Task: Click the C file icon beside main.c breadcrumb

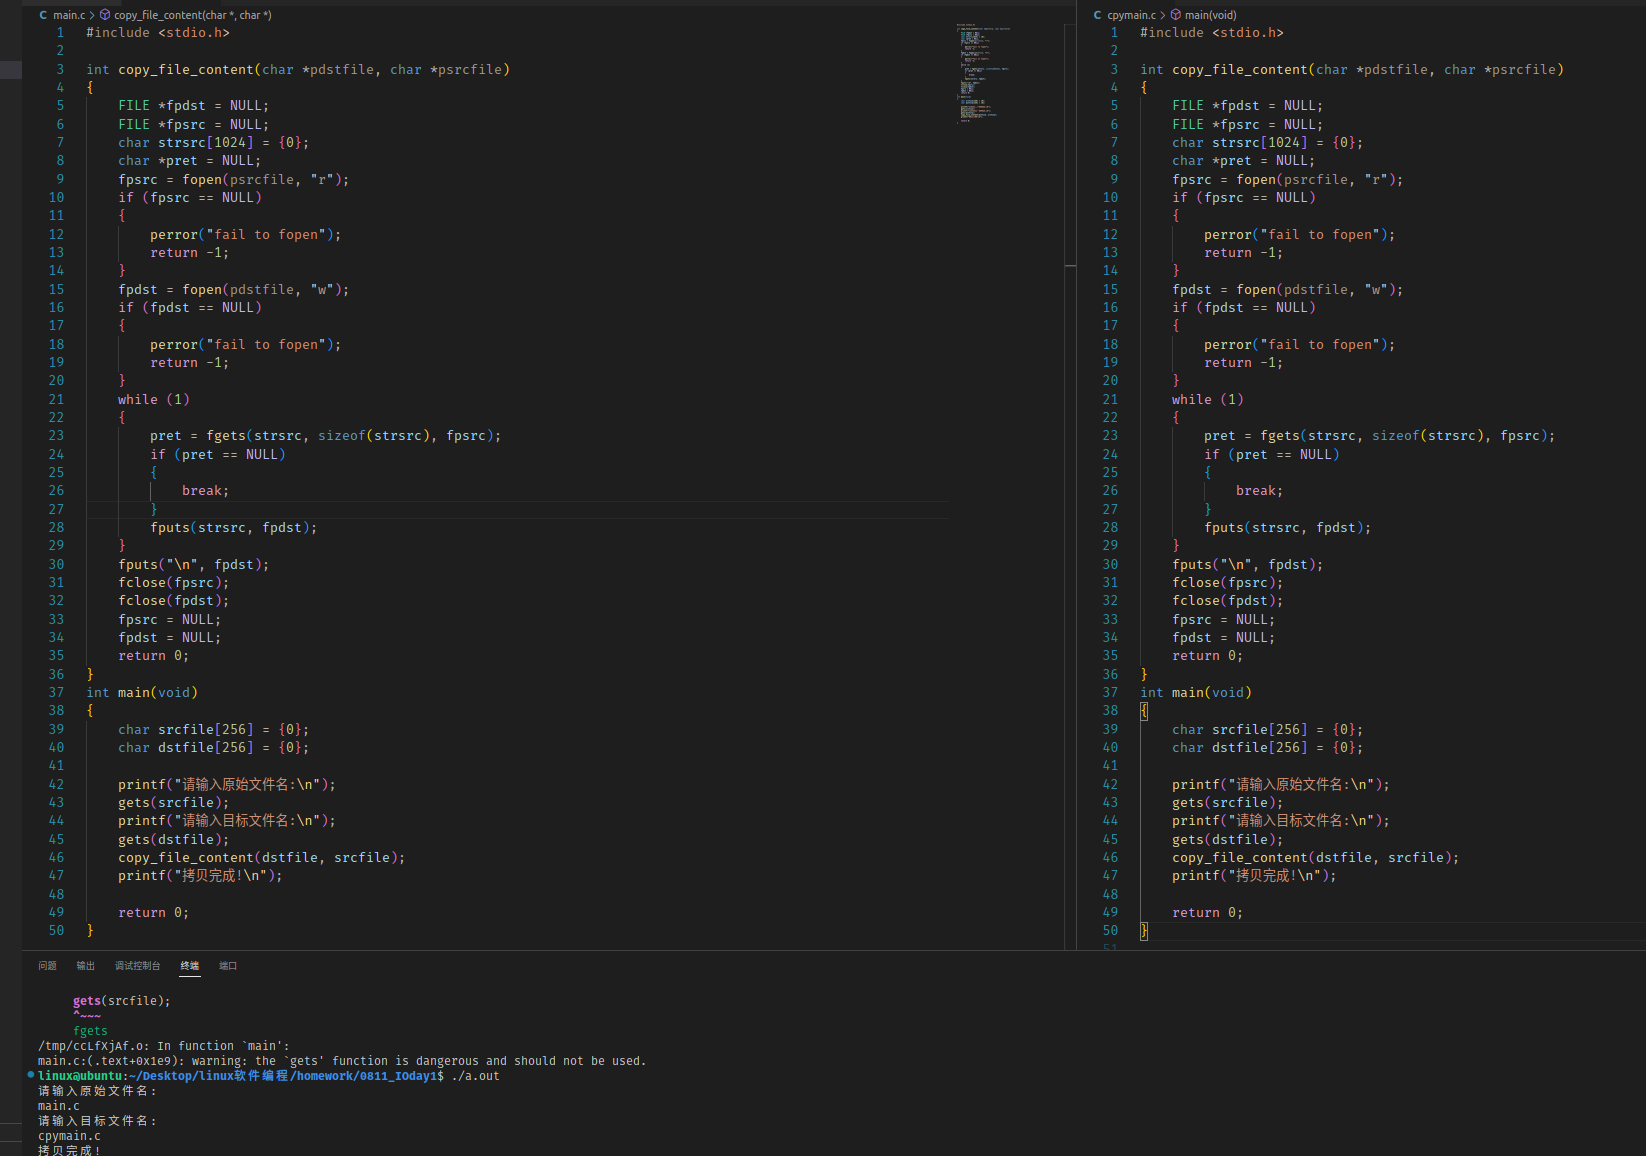Action: [x=43, y=15]
